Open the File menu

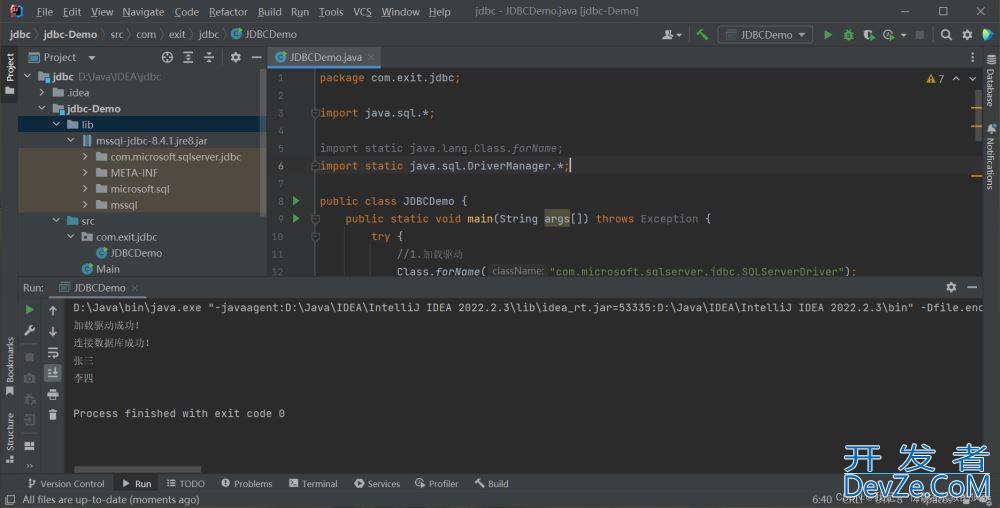[45, 11]
